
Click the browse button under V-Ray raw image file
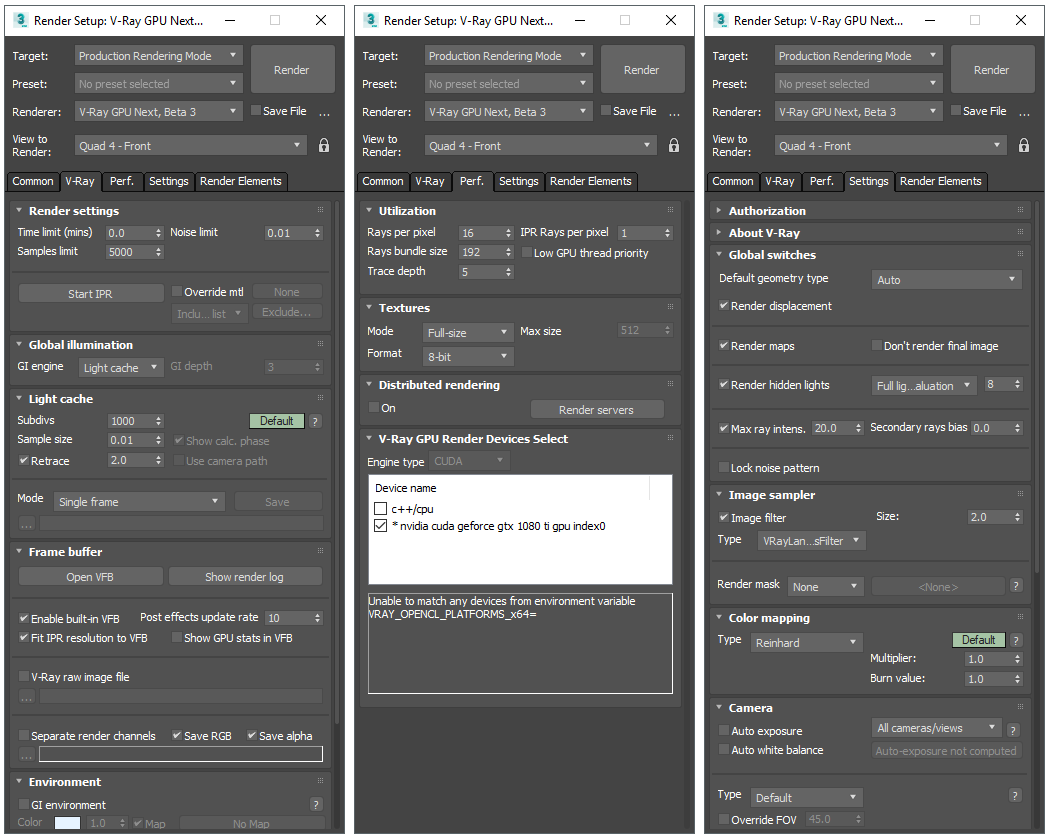[x=27, y=696]
